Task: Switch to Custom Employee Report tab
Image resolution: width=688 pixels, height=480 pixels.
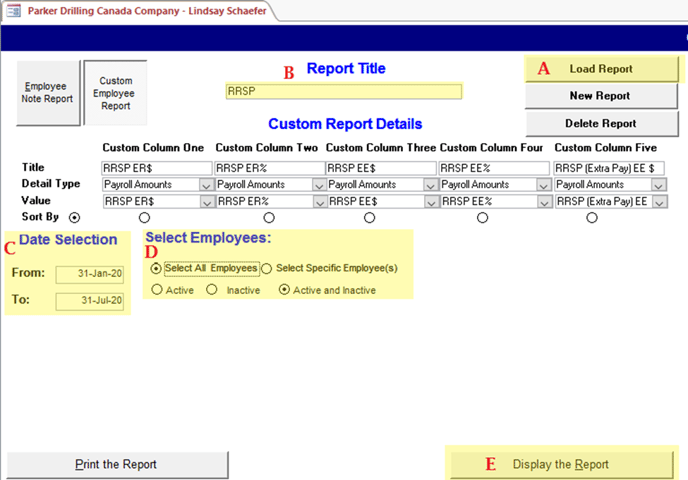Action: click(x=115, y=93)
